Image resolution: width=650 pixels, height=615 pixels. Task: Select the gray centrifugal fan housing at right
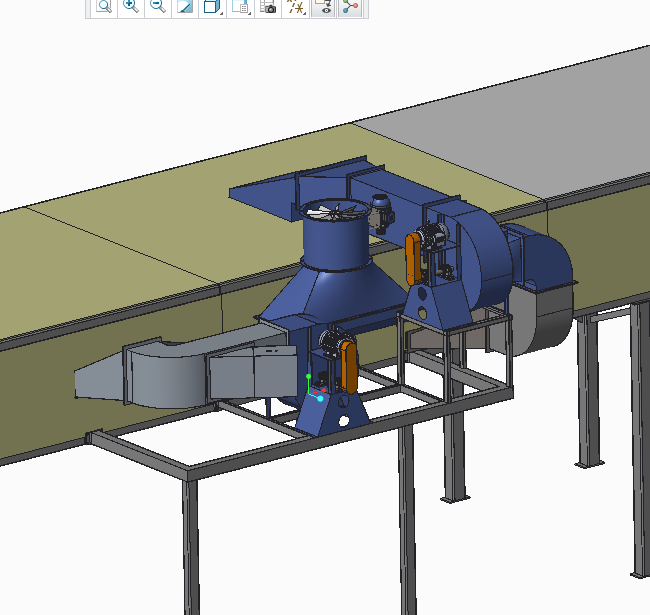pyautogui.click(x=539, y=319)
